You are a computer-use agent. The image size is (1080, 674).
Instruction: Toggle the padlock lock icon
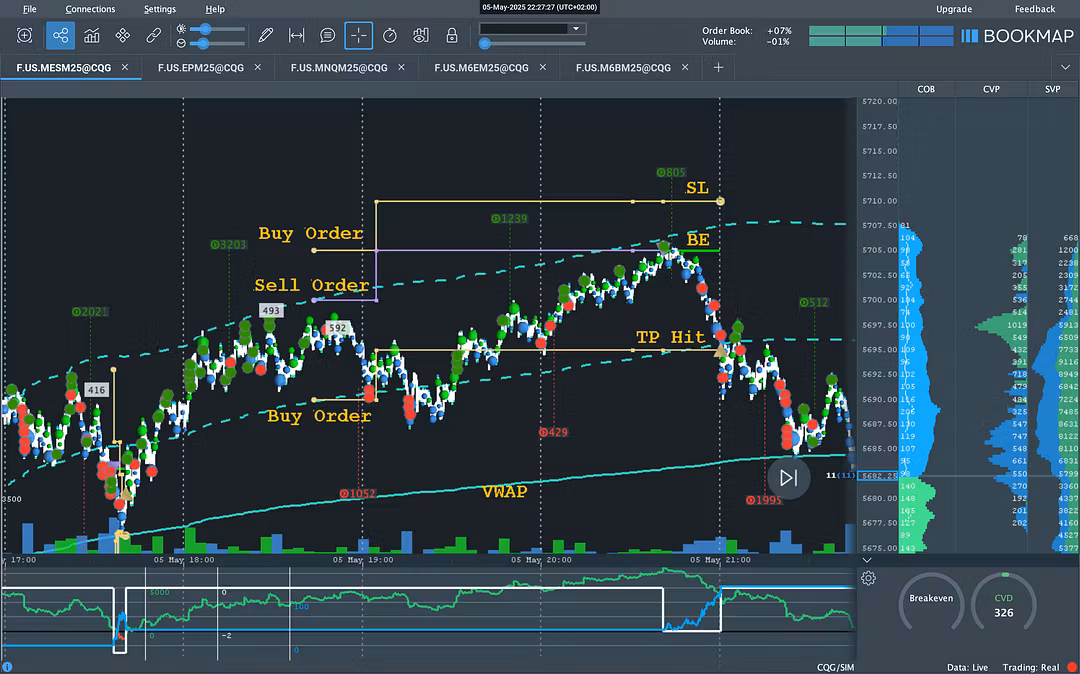452,36
